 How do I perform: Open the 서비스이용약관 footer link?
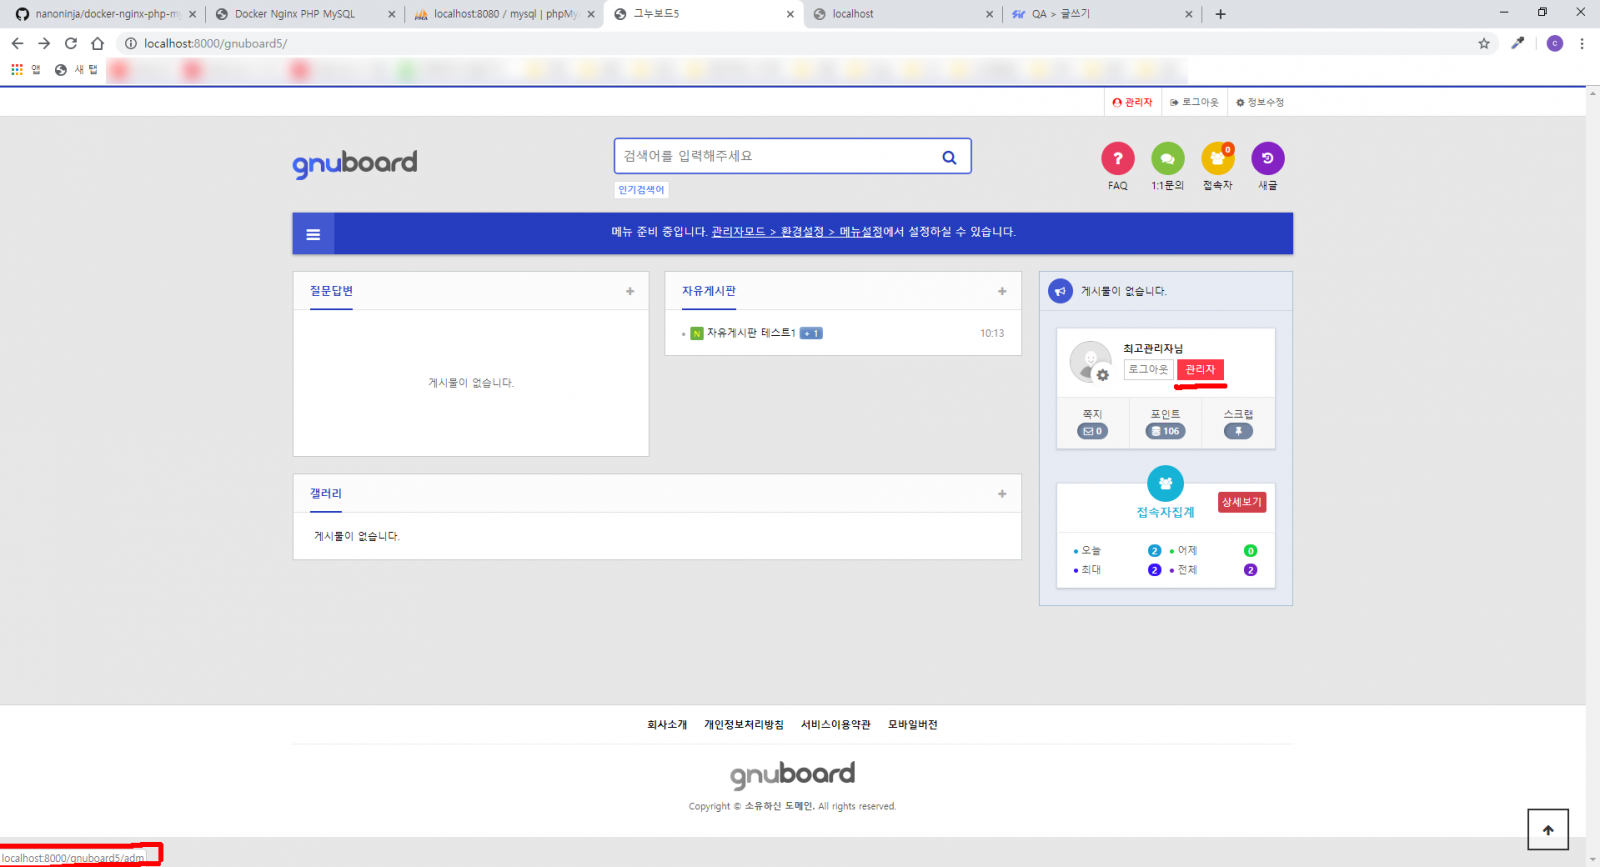pos(836,725)
